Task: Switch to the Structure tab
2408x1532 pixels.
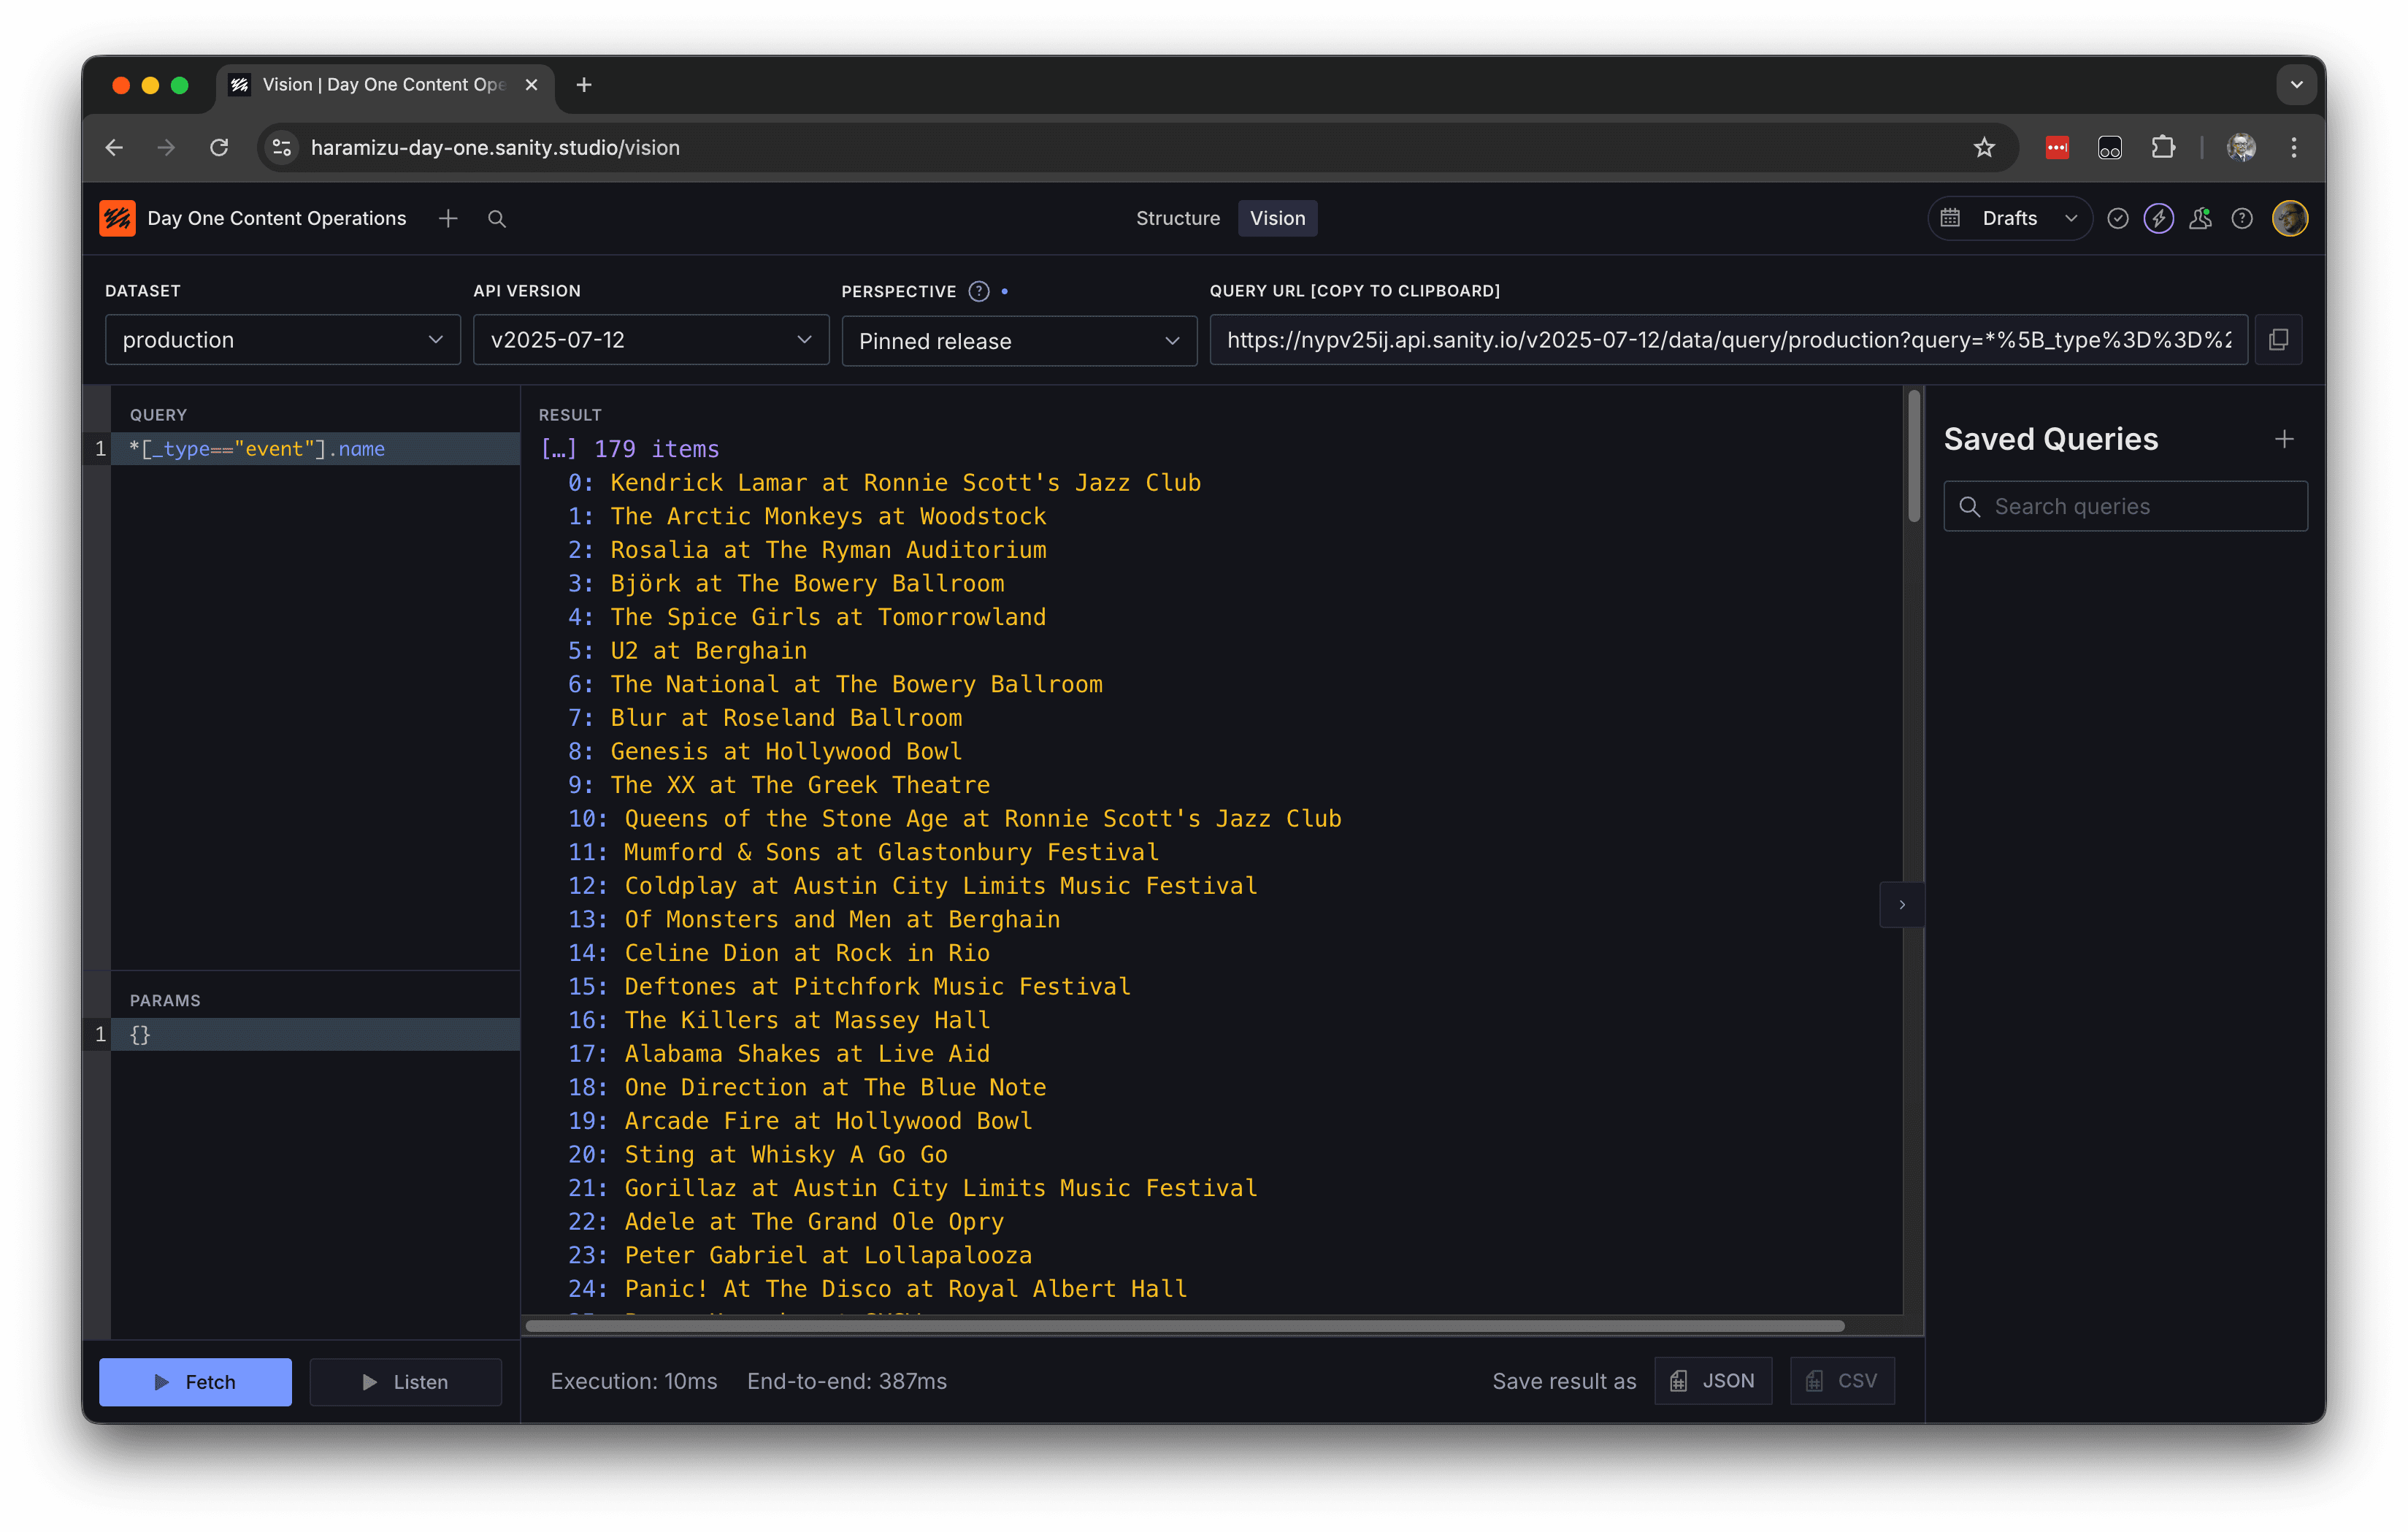Action: [1177, 218]
